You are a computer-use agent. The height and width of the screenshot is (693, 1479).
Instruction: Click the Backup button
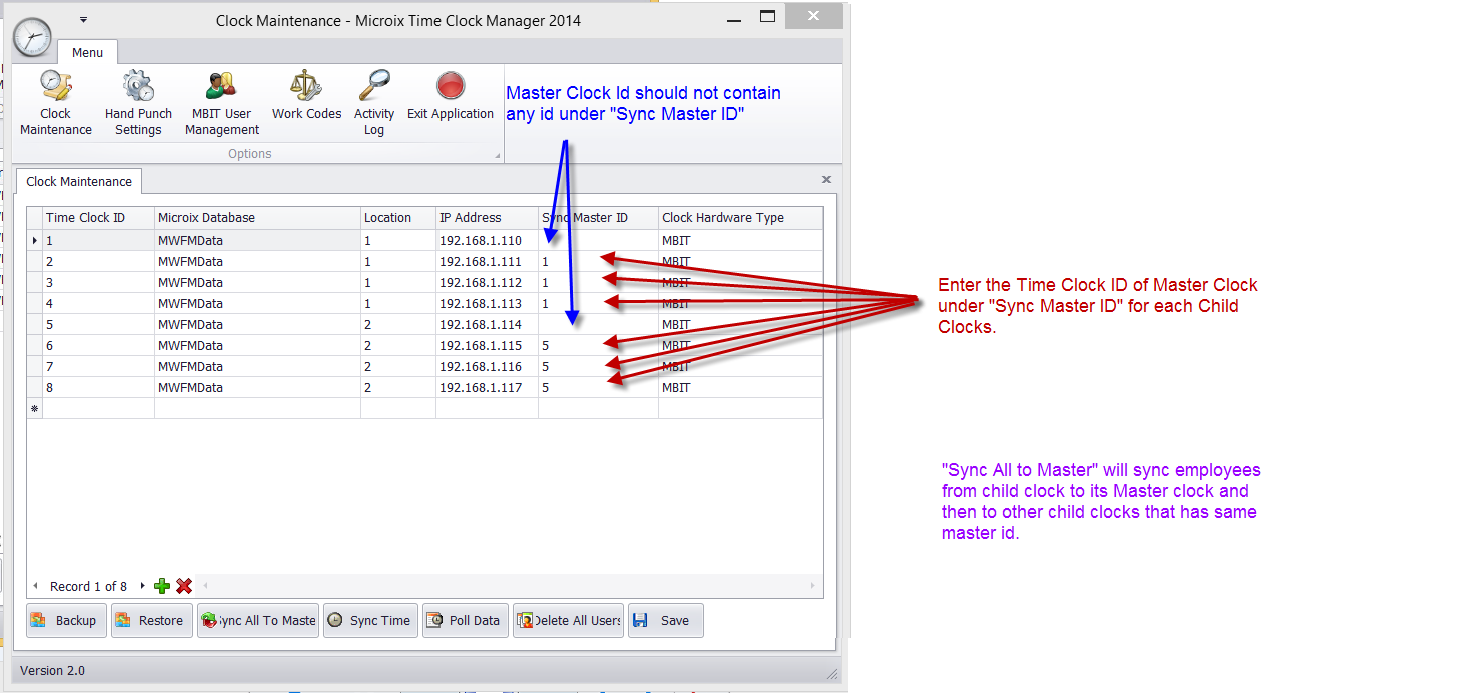(64, 620)
